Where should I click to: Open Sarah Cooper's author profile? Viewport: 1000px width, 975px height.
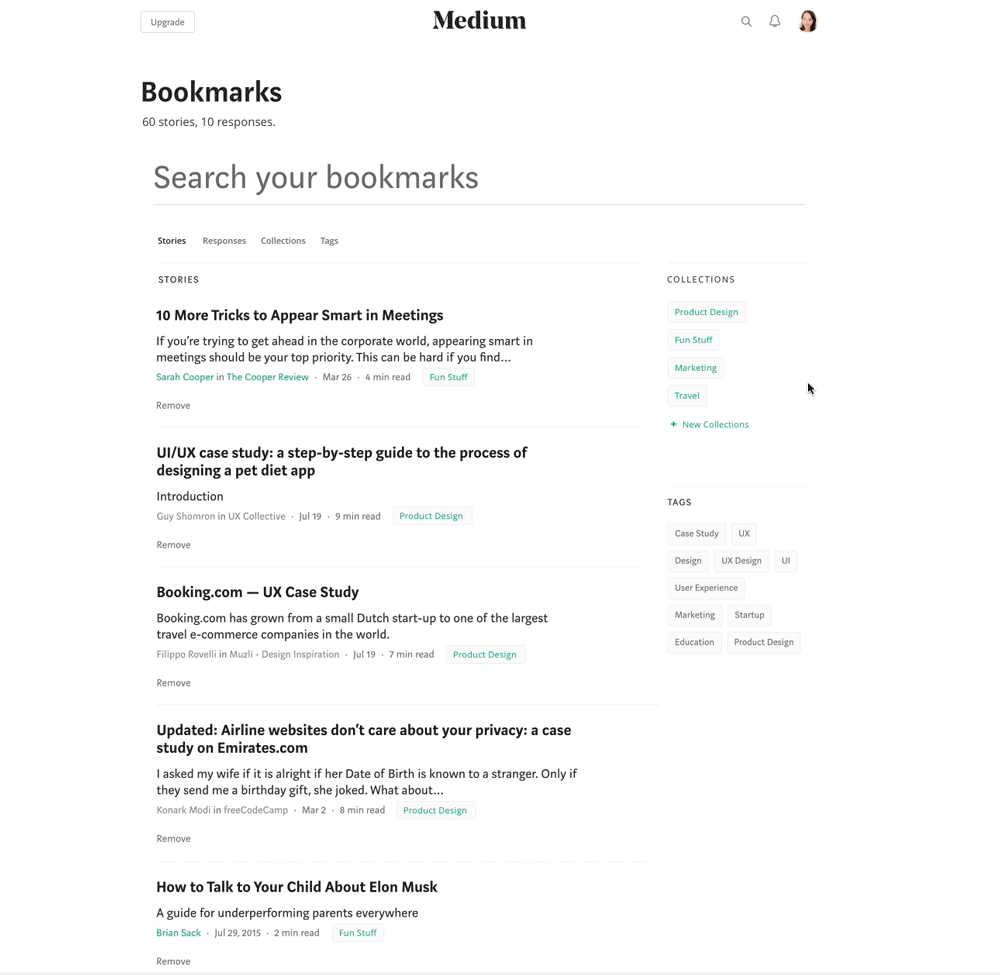click(184, 376)
